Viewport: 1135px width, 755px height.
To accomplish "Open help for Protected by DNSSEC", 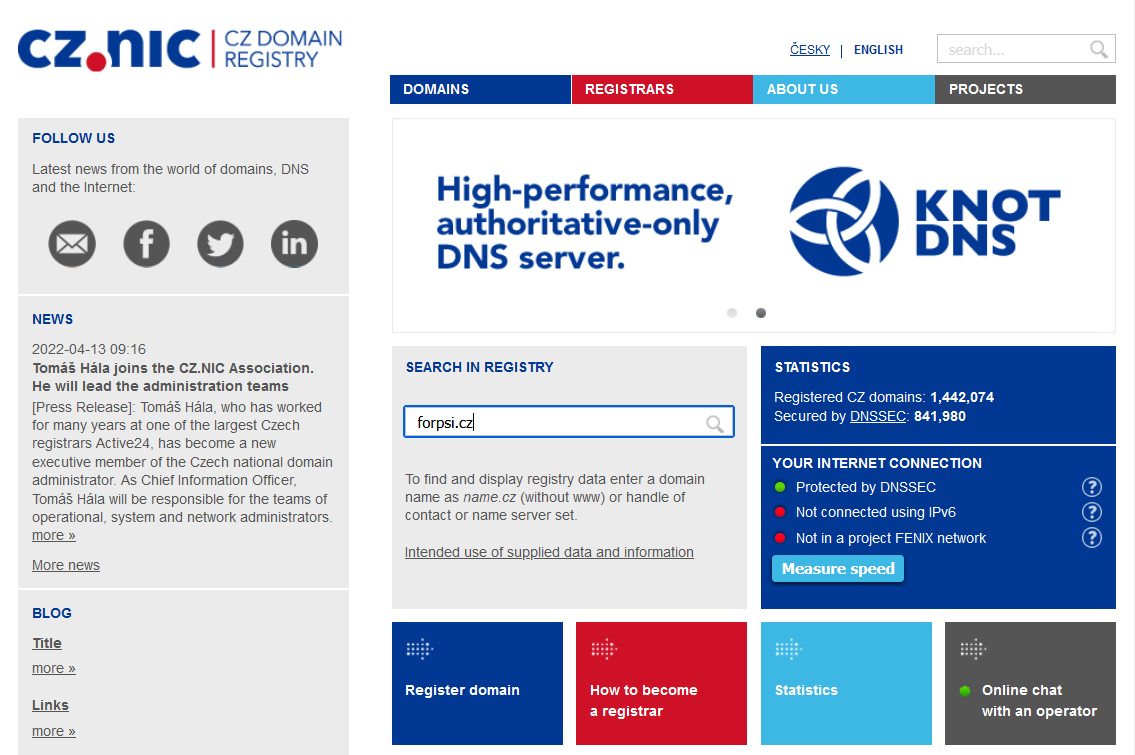I will pyautogui.click(x=1092, y=487).
